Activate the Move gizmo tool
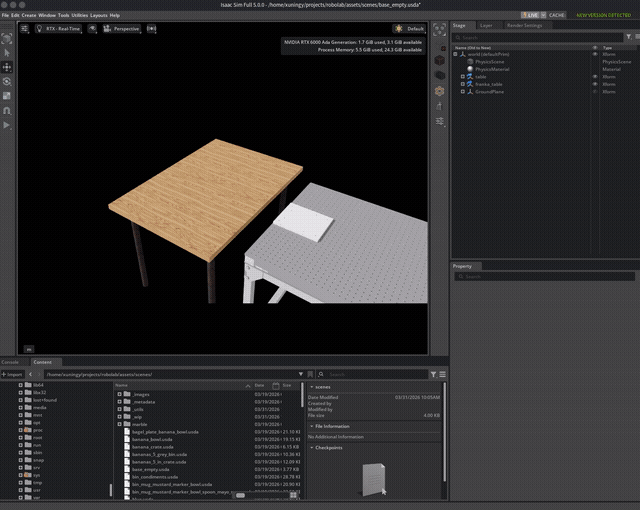 click(8, 66)
